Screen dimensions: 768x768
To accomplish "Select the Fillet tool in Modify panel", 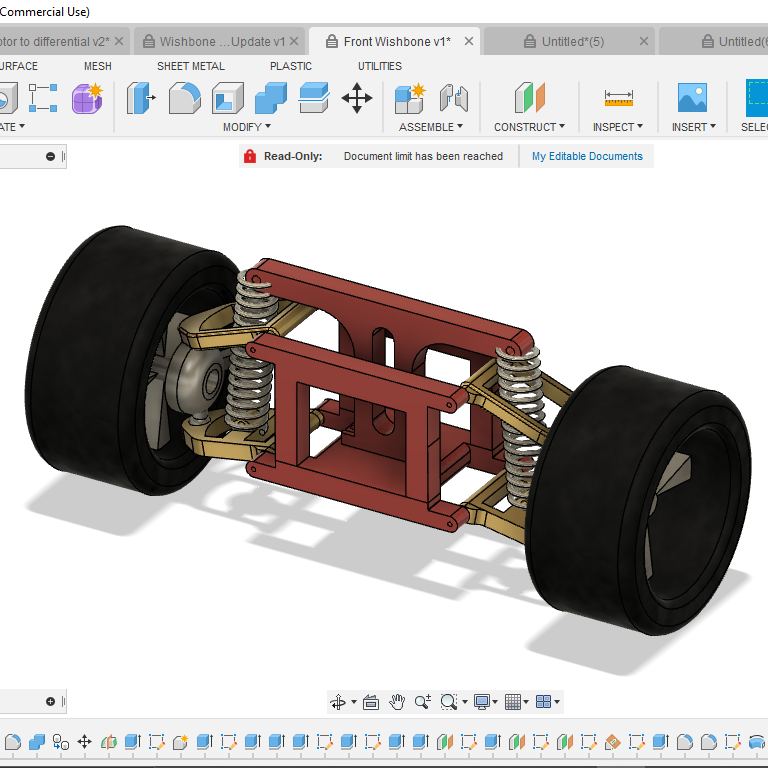I will click(185, 98).
